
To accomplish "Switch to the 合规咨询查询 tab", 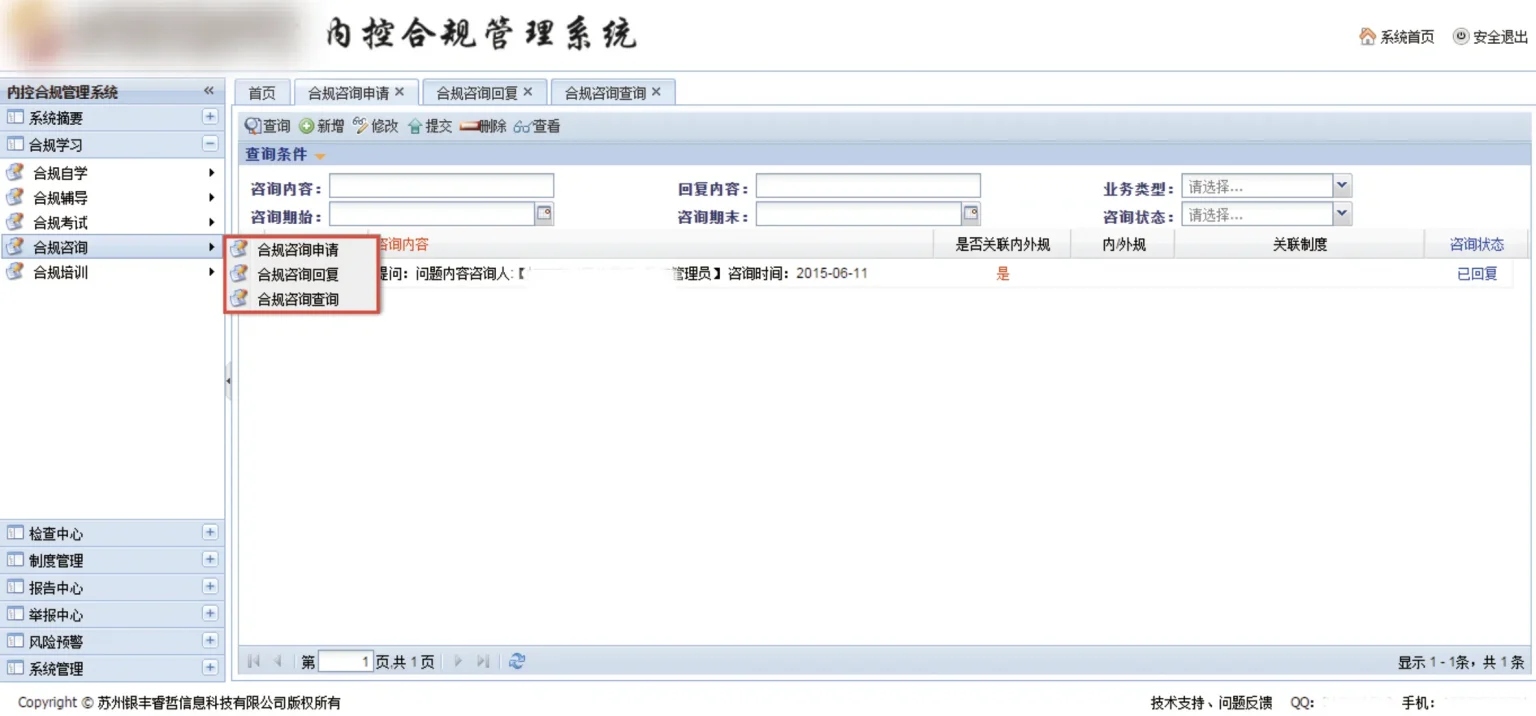I will pyautogui.click(x=605, y=93).
